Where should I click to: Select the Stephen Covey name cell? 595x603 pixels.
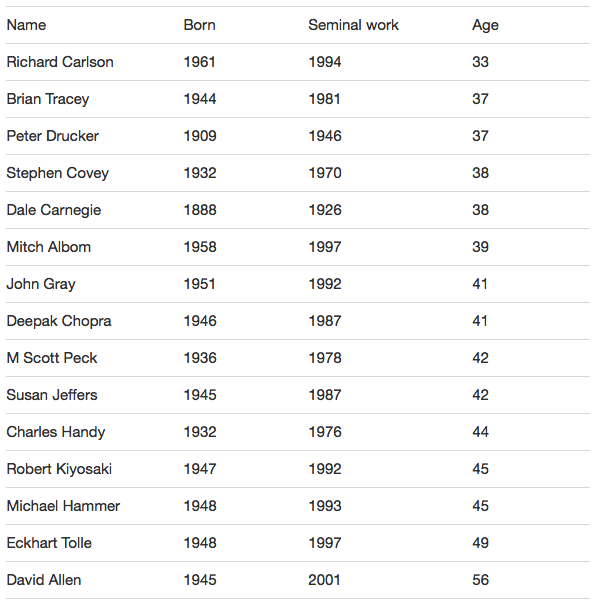[x=58, y=173]
